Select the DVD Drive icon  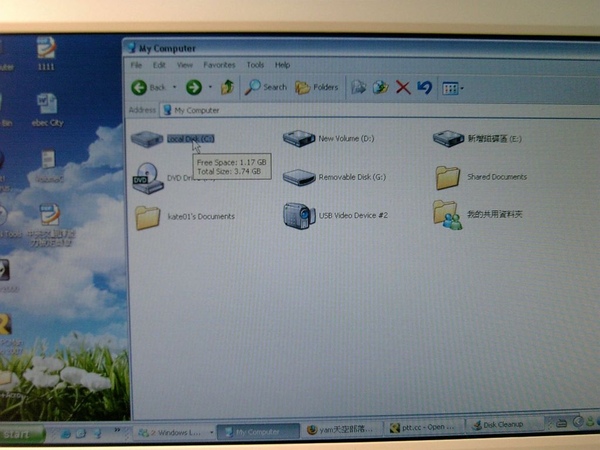coord(148,178)
